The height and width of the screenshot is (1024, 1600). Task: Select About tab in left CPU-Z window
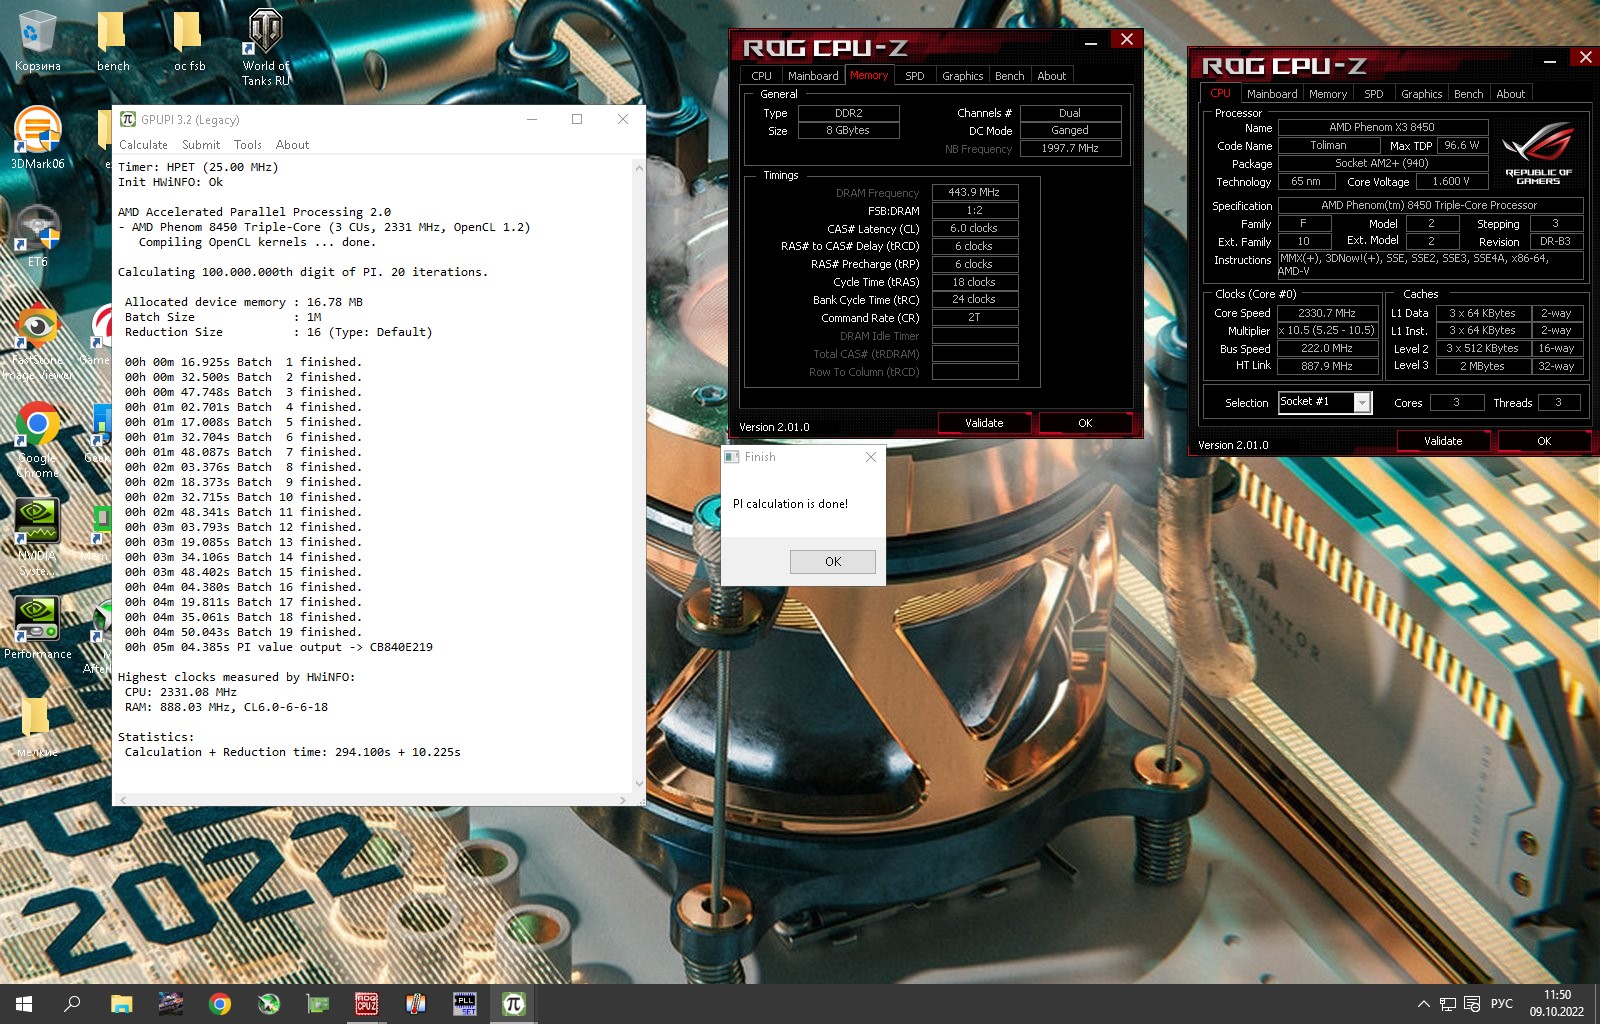tap(1051, 76)
